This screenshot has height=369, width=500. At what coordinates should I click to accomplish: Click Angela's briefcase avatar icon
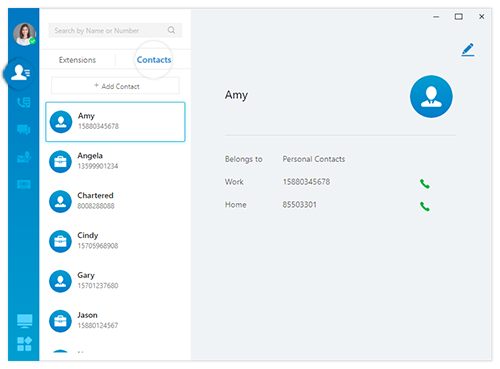click(60, 162)
